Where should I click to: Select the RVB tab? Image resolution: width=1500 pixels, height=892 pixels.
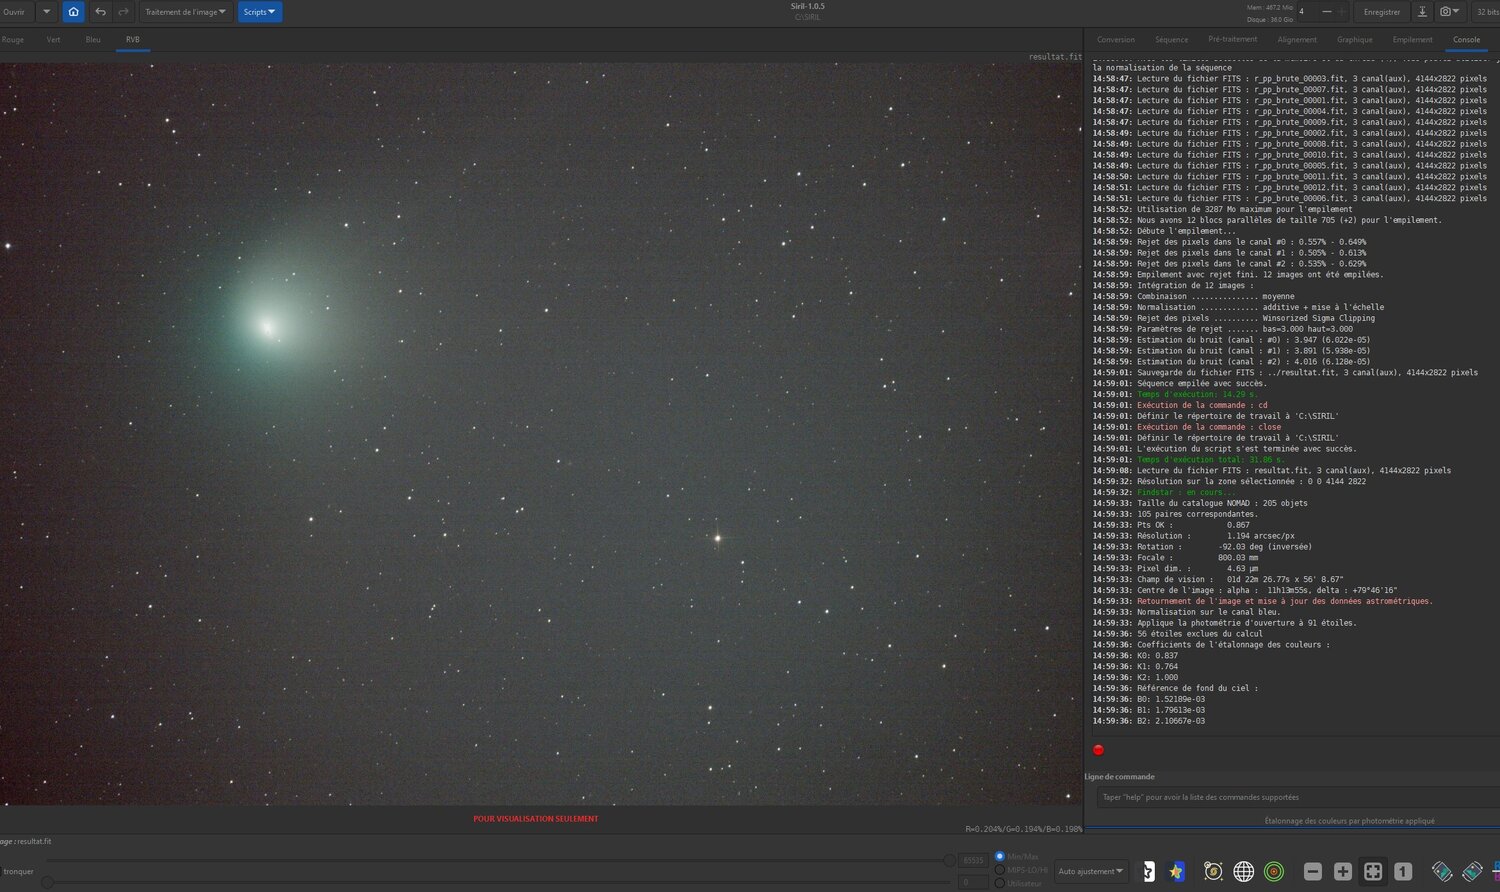133,40
